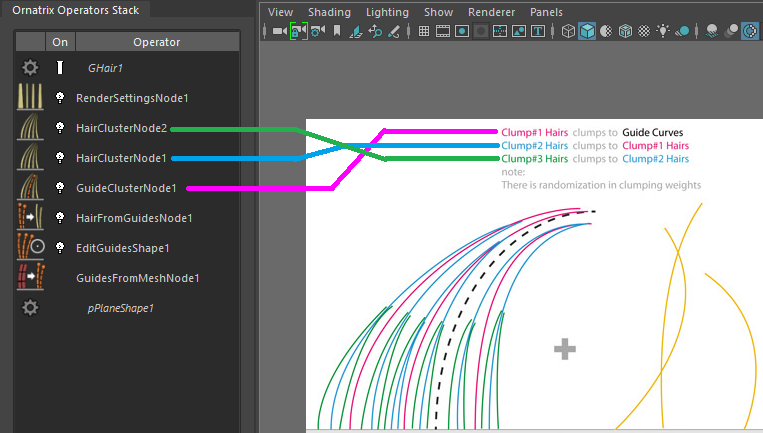Toggle the RenderSettingsNode1 on-state bulb
This screenshot has height=433, width=763.
(60, 98)
